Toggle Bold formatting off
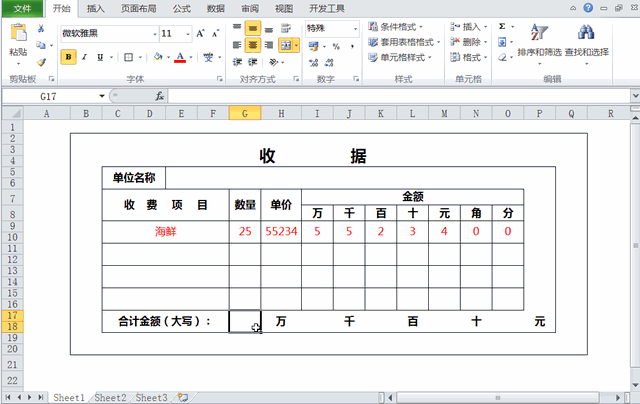Image resolution: width=640 pixels, height=404 pixels. tap(69, 57)
